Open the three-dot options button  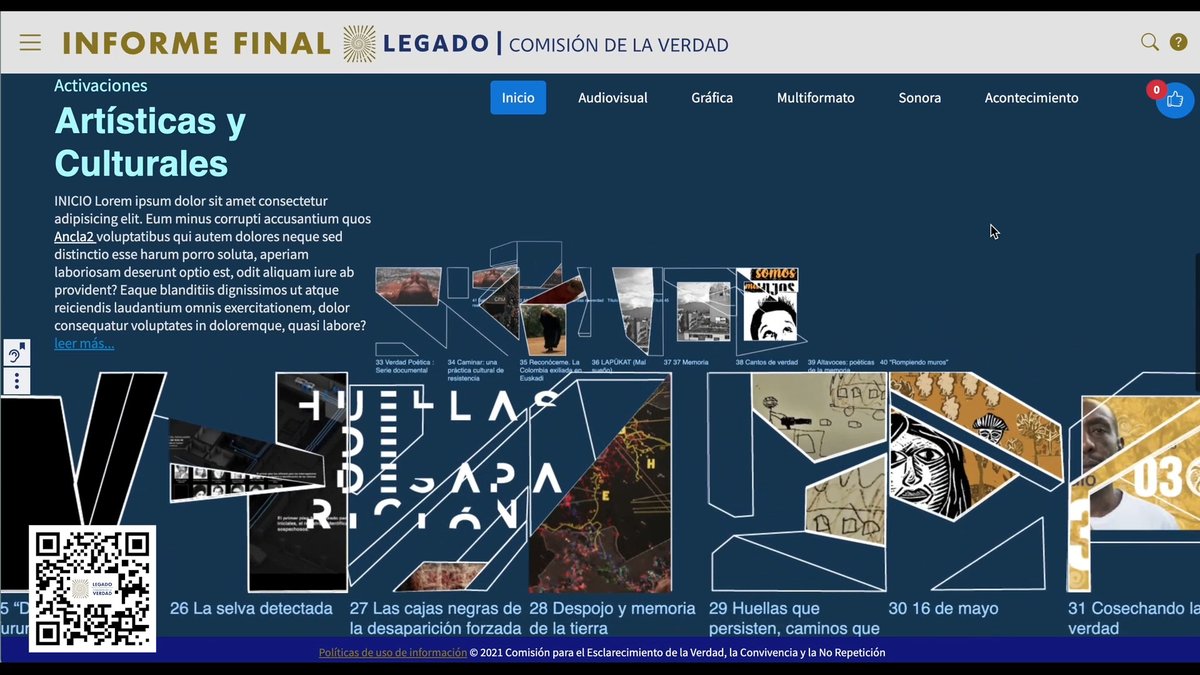(17, 381)
